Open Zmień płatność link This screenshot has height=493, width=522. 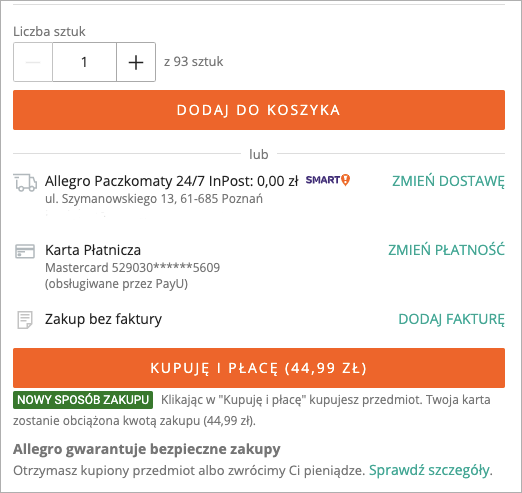[446, 250]
